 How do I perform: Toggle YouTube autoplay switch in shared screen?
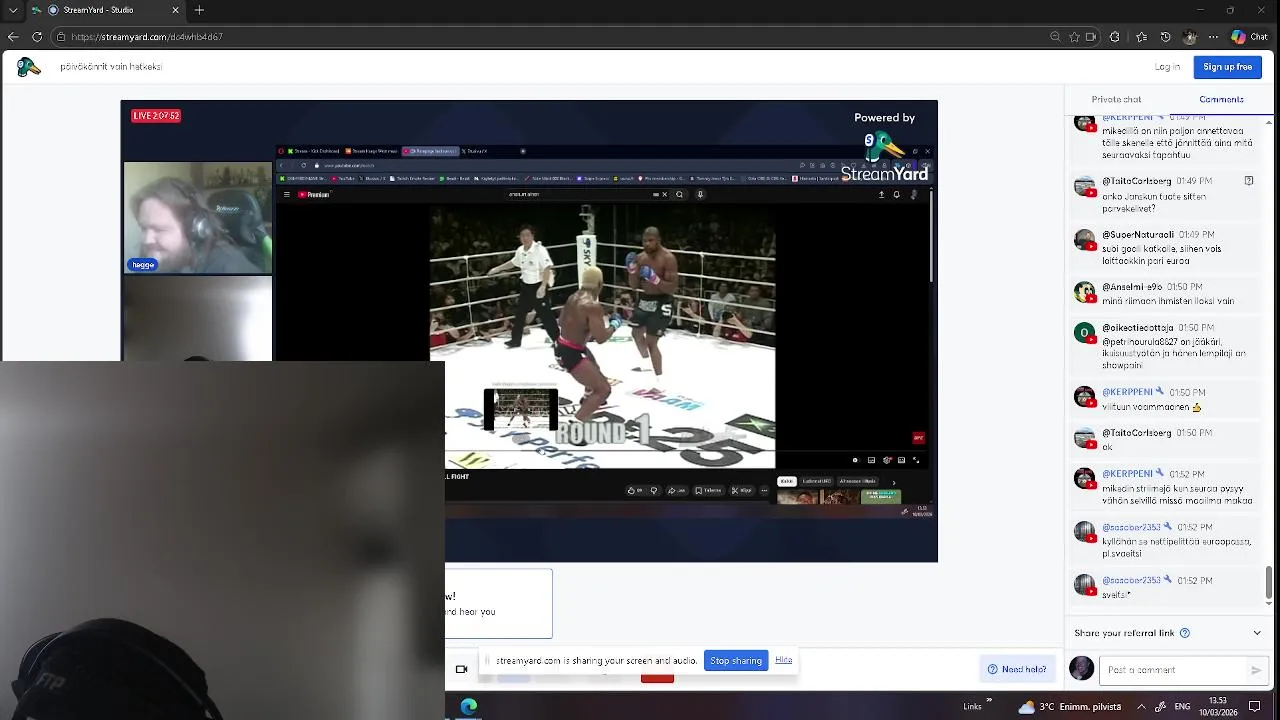(855, 460)
